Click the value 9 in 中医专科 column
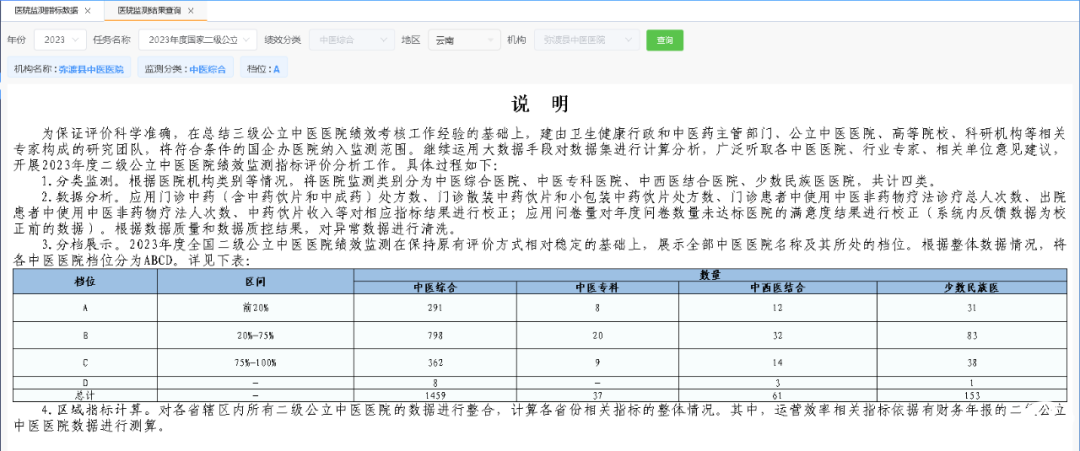 pyautogui.click(x=596, y=362)
